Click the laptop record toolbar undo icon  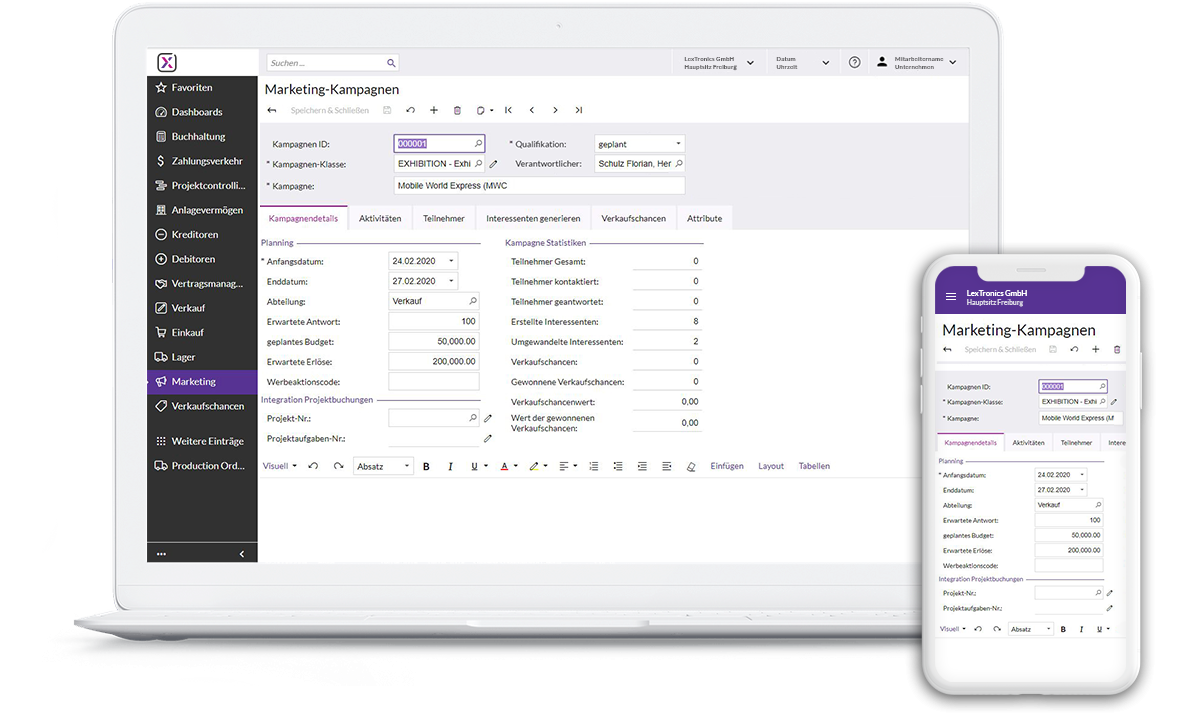[410, 110]
